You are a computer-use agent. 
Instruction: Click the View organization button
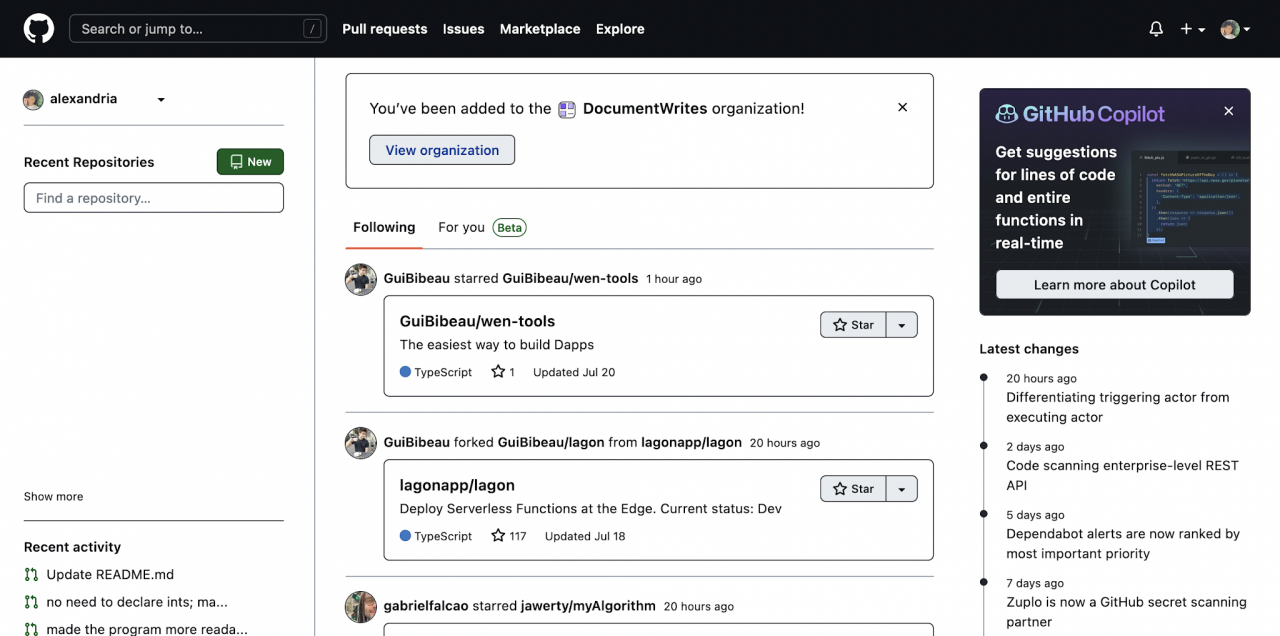tap(442, 150)
